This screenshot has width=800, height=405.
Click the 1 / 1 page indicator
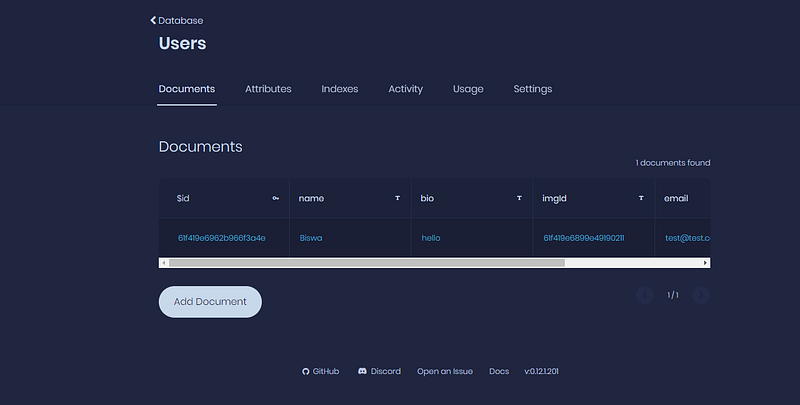click(x=673, y=295)
